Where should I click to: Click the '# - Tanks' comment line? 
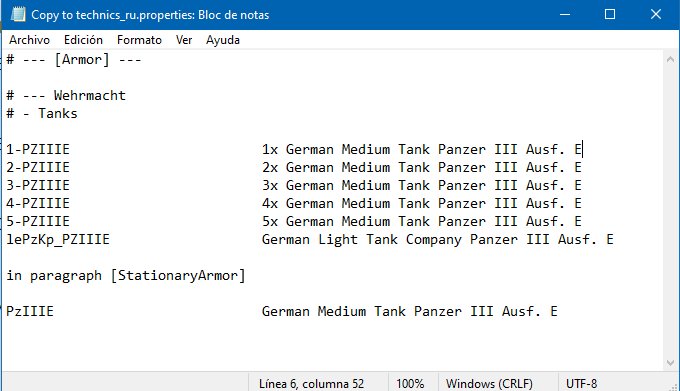[x=42, y=114]
